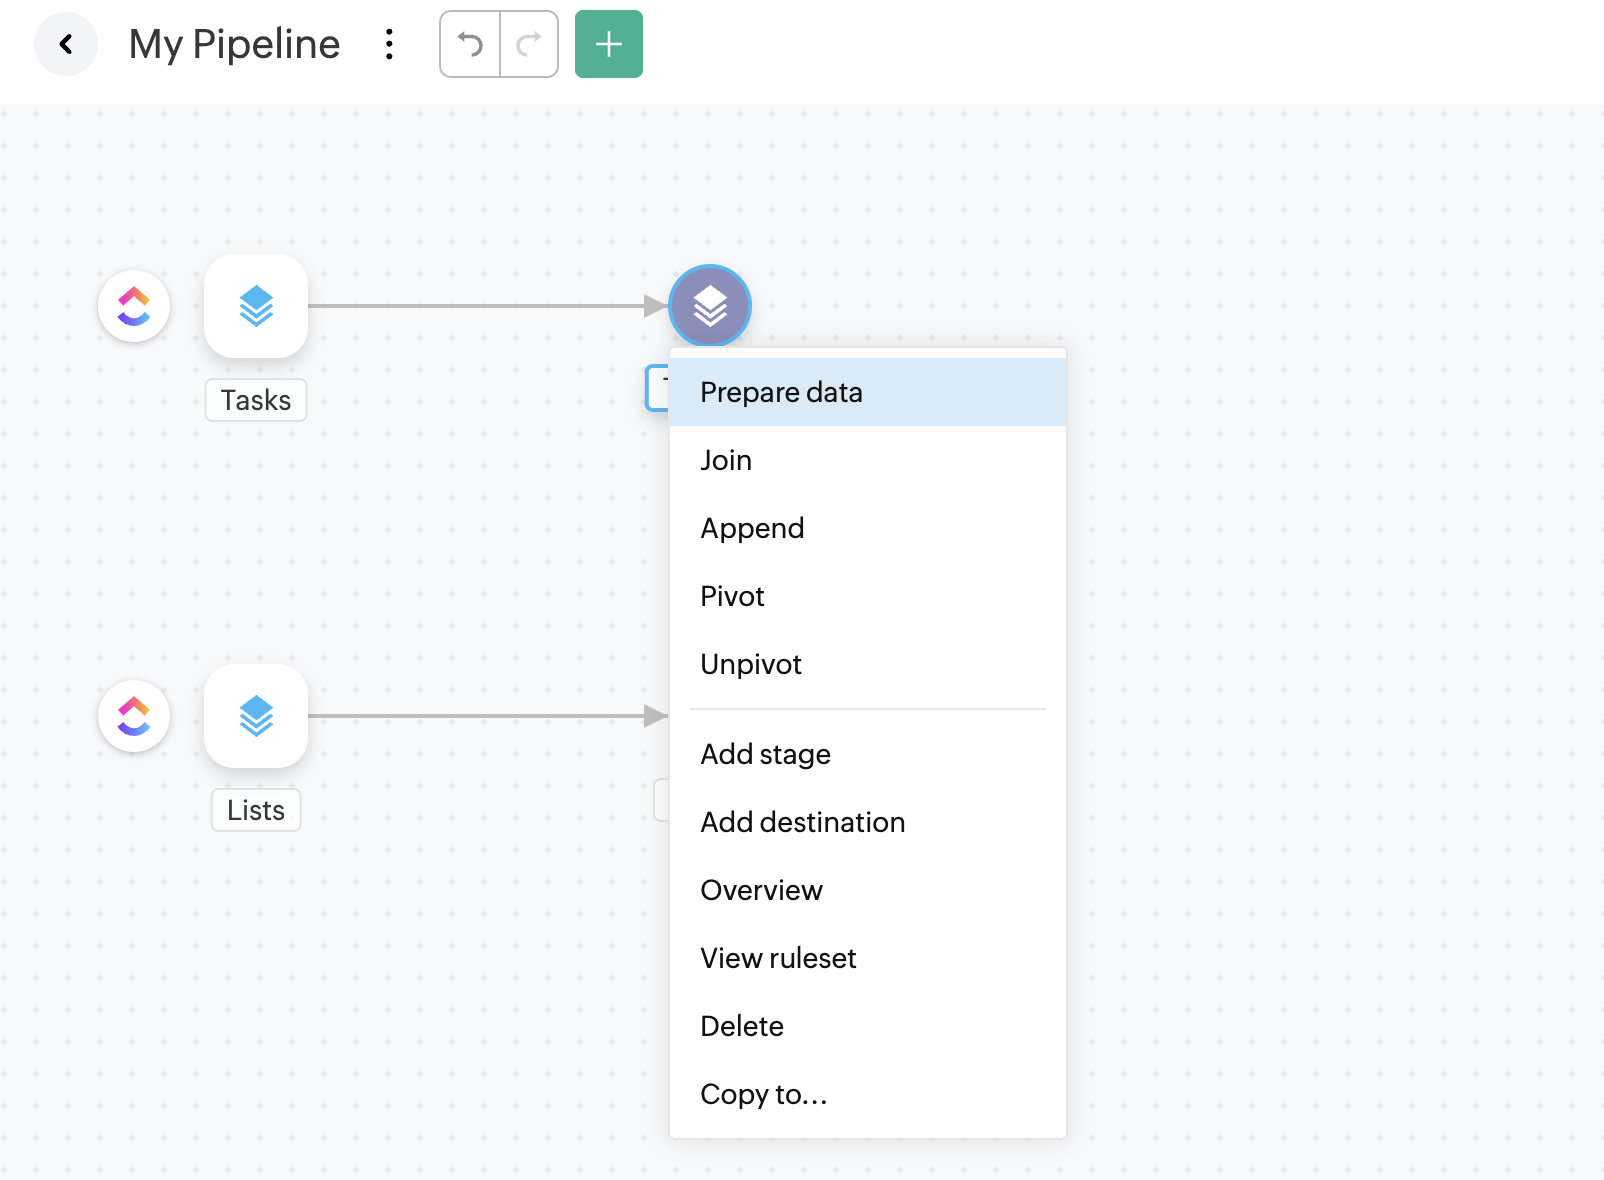Select the Unpivot option
Image resolution: width=1604 pixels, height=1180 pixels.
[751, 664]
